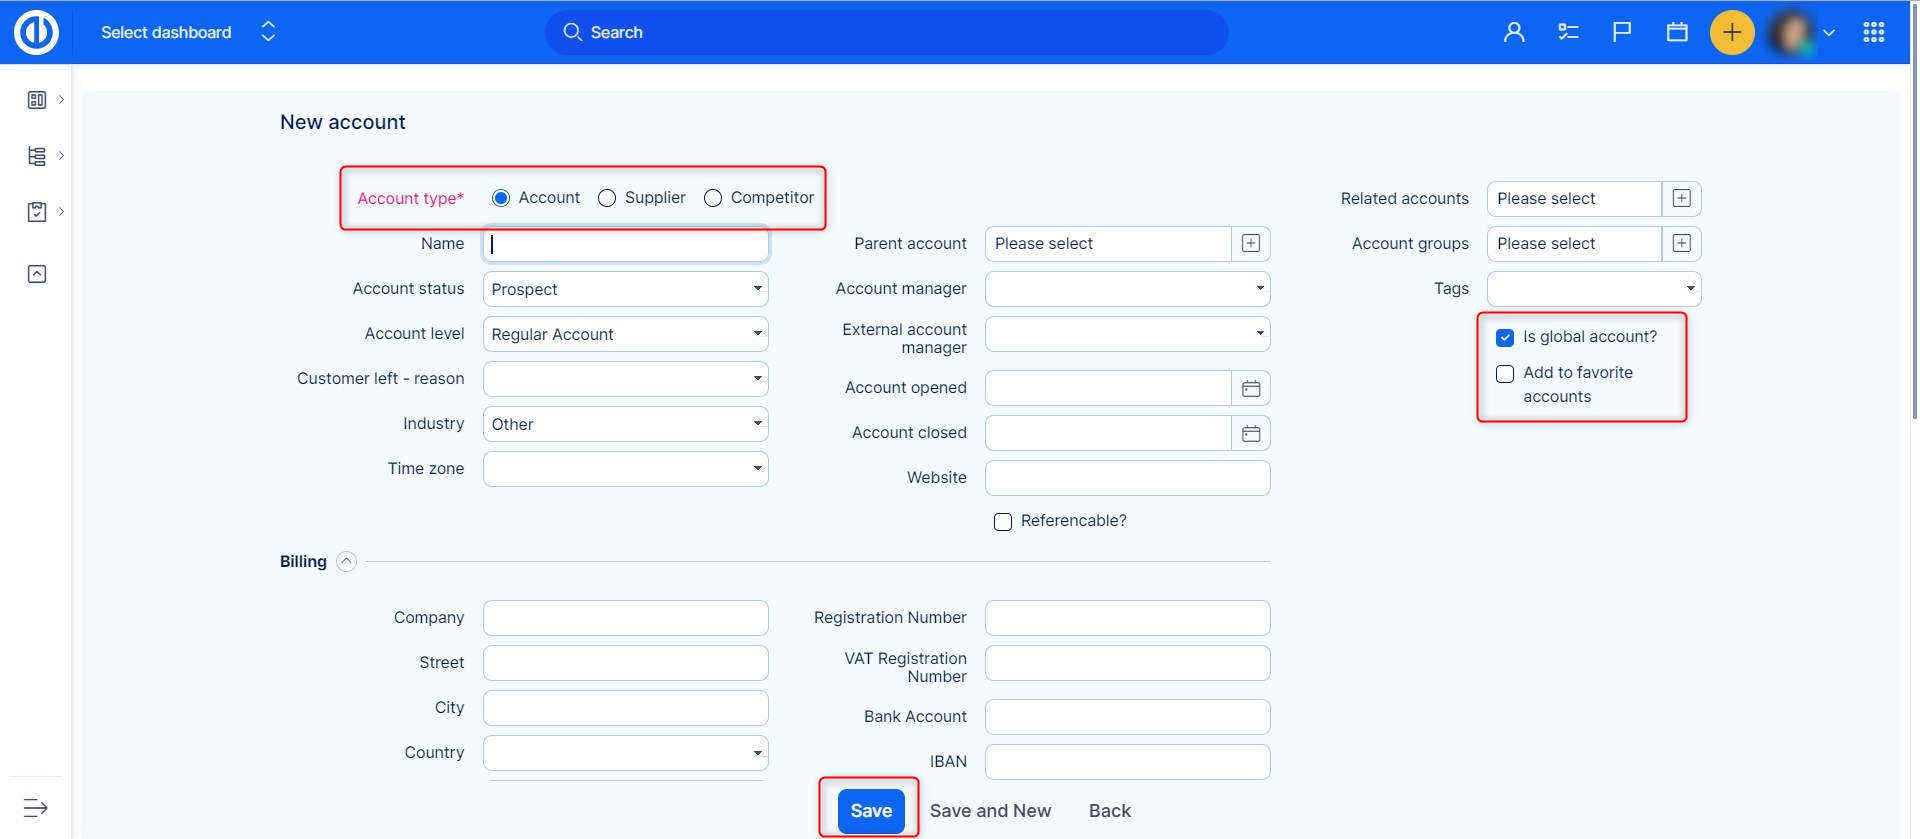Enable the Referencable checkbox

click(x=1003, y=521)
